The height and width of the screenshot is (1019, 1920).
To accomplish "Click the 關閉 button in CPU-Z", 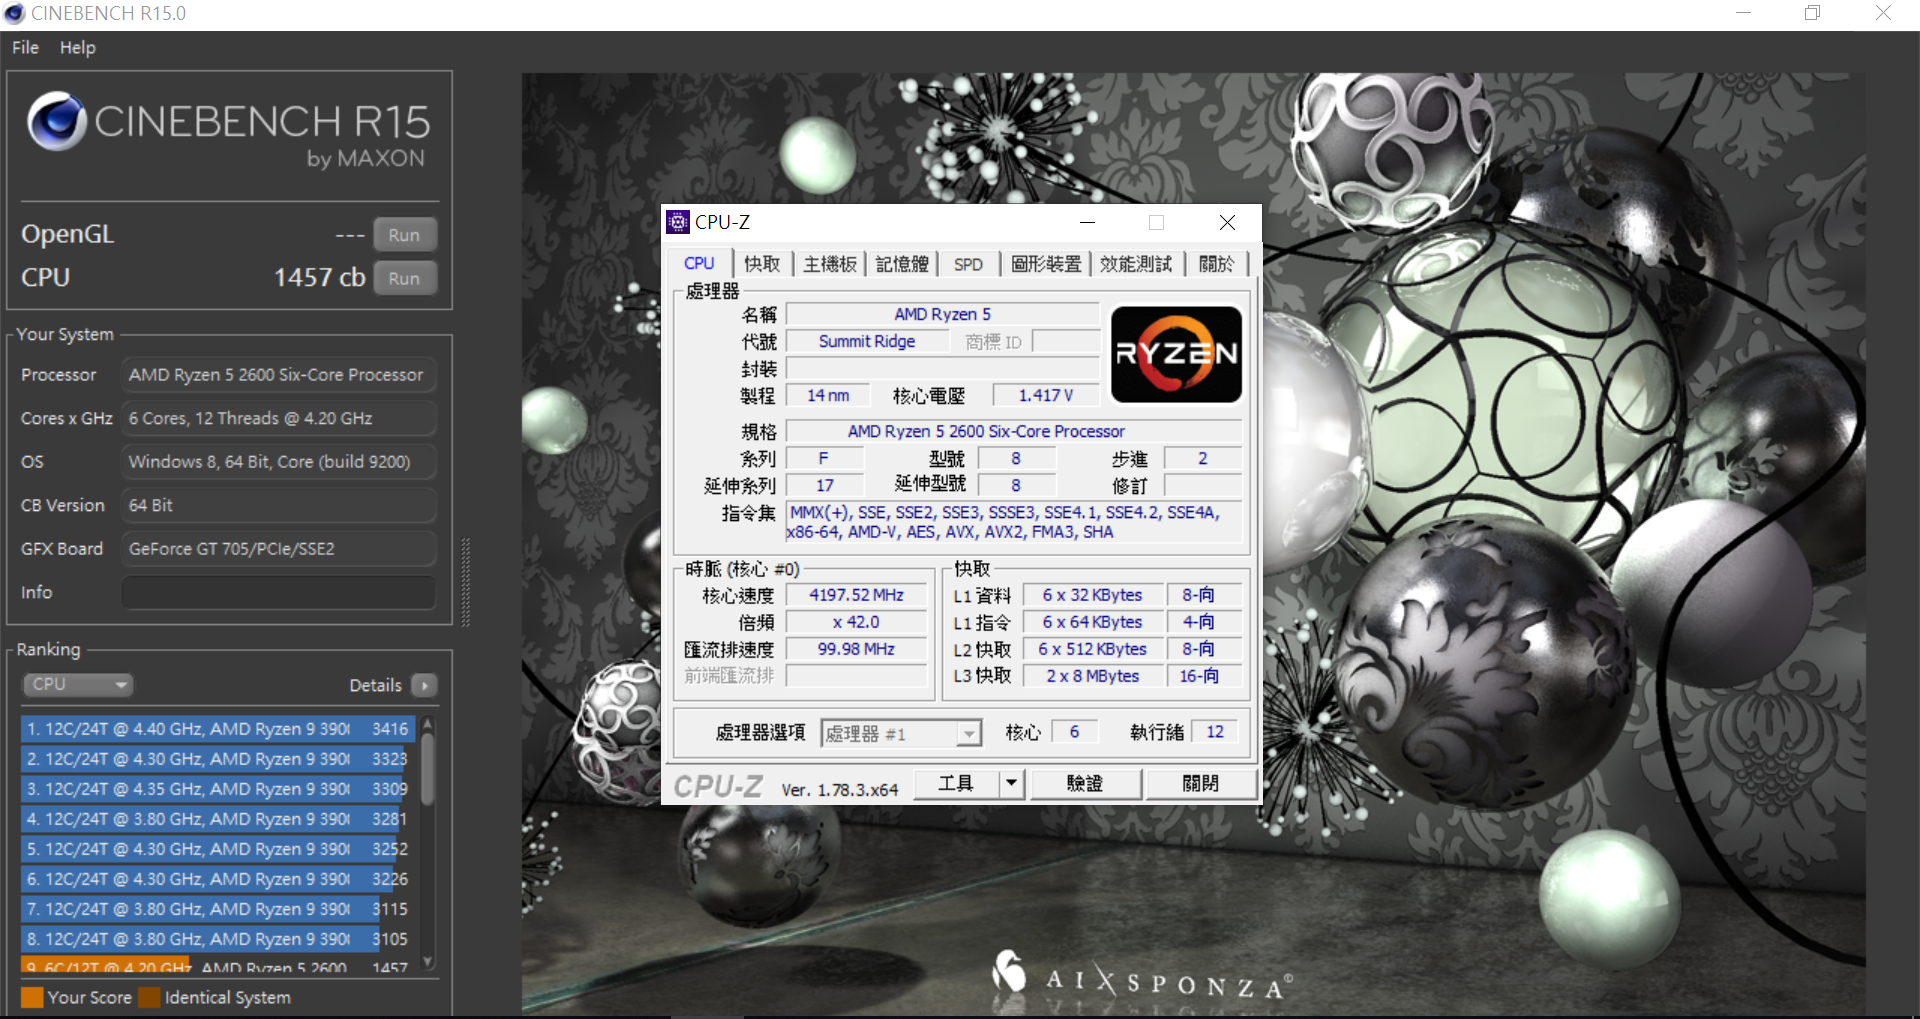I will tap(1200, 783).
